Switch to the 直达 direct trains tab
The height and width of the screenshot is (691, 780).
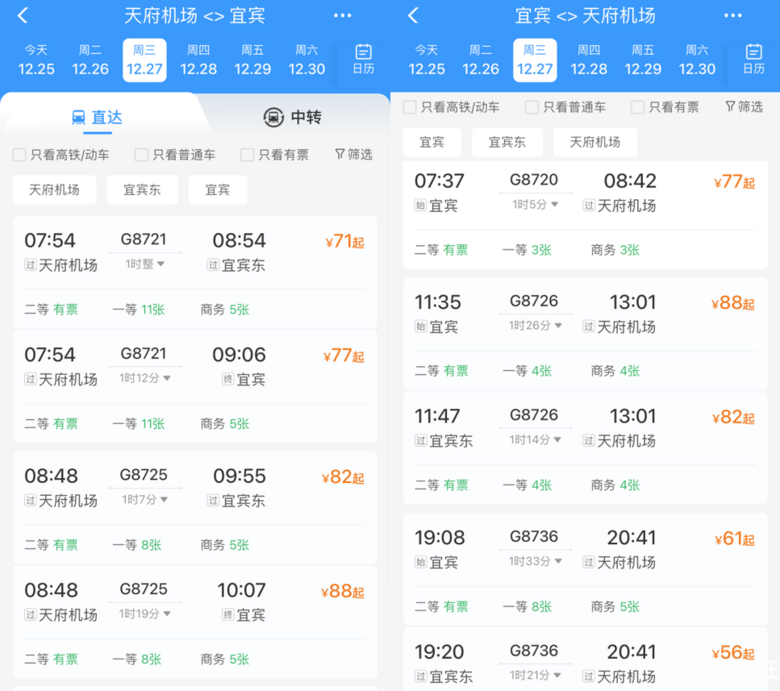pyautogui.click(x=97, y=117)
